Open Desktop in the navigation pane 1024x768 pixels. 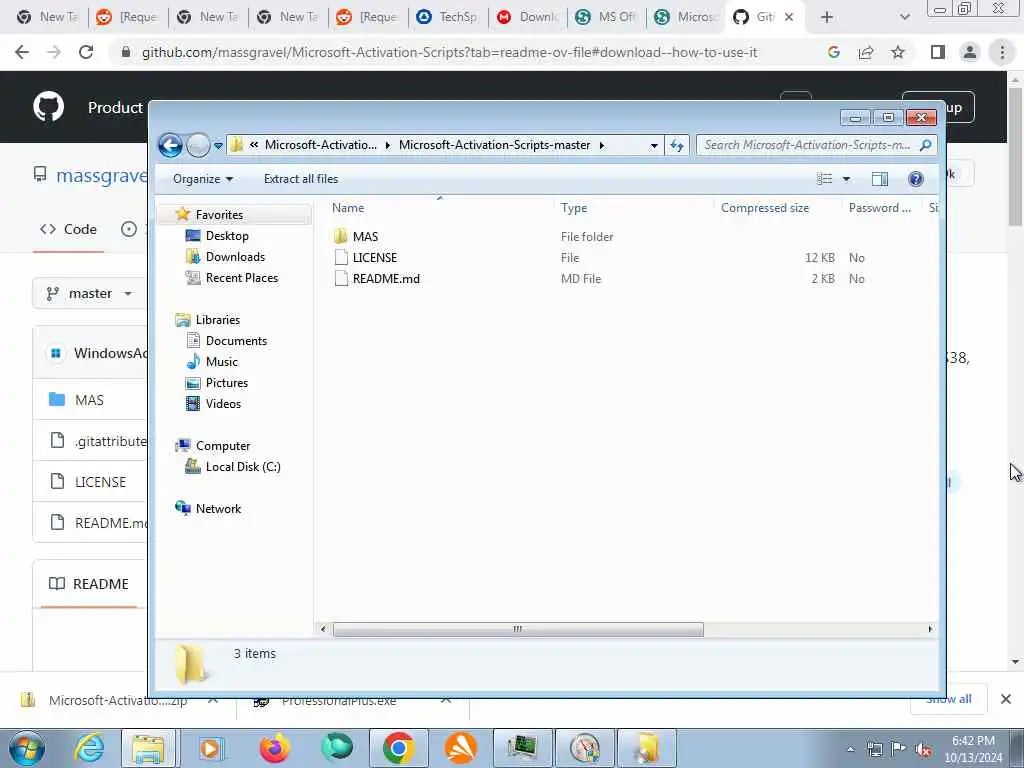coord(227,236)
